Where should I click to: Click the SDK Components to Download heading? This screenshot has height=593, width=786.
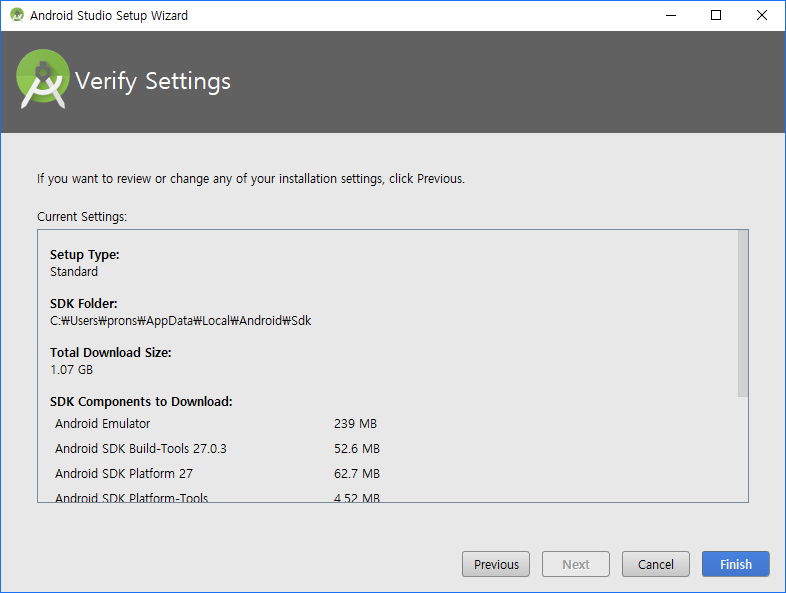(141, 402)
